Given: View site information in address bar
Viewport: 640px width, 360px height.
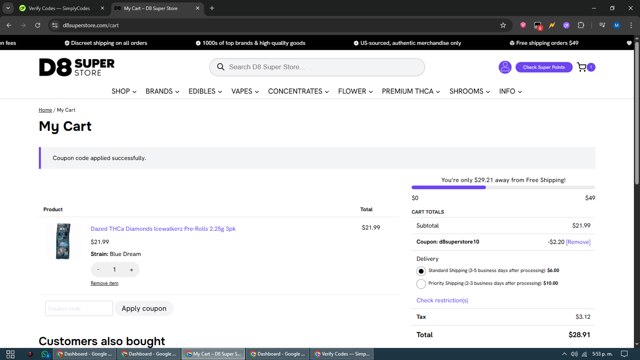Looking at the screenshot, I should pos(55,25).
